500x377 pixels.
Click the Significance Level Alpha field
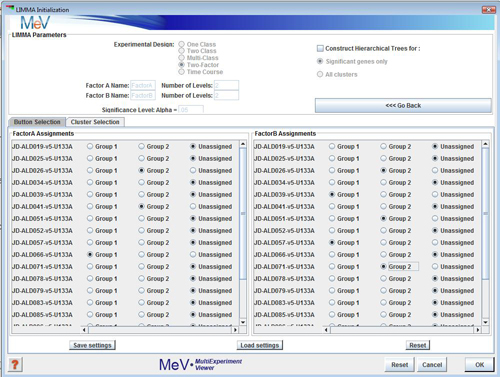coord(191,110)
